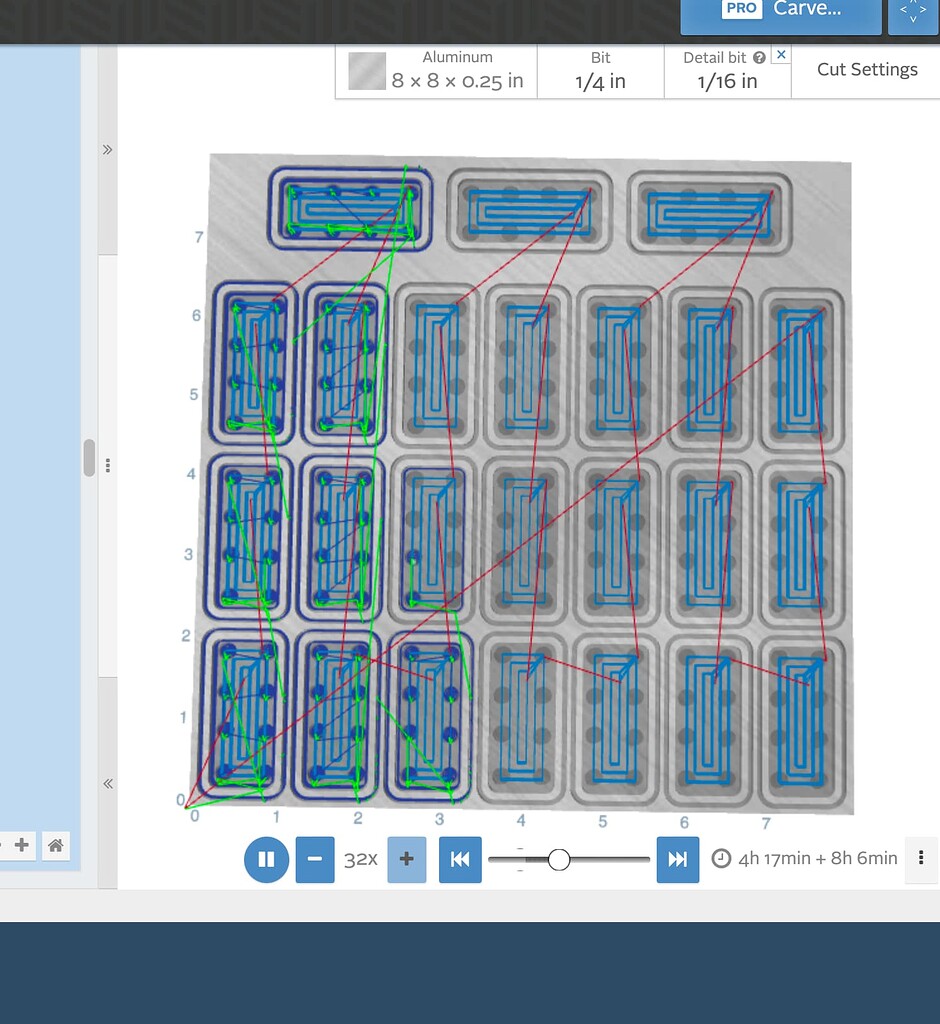The width and height of the screenshot is (940, 1024).
Task: Click the home view icon near the zoom controls
Action: tap(56, 845)
